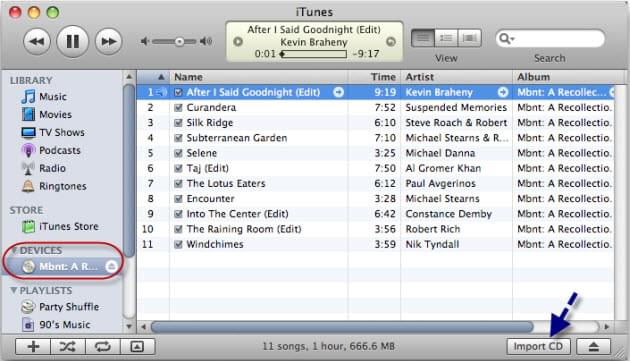This screenshot has width=630, height=361.
Task: Select The Raining Room (Edit) song
Action: tap(244, 229)
